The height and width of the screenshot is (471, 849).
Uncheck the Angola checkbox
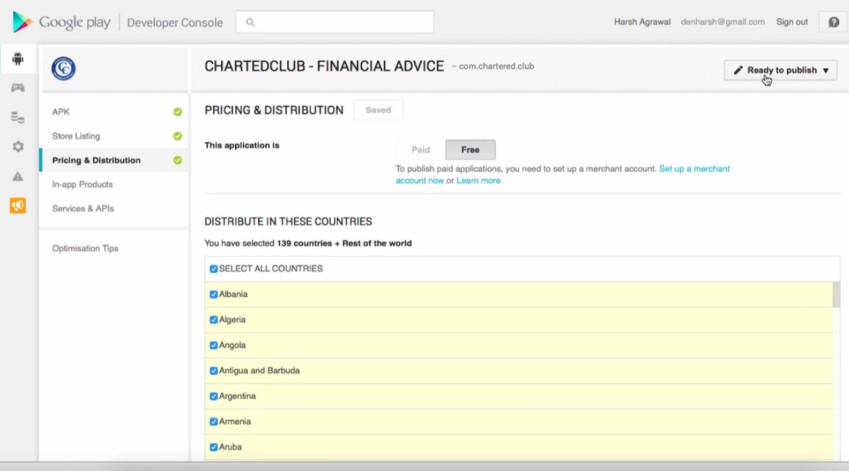click(x=213, y=345)
